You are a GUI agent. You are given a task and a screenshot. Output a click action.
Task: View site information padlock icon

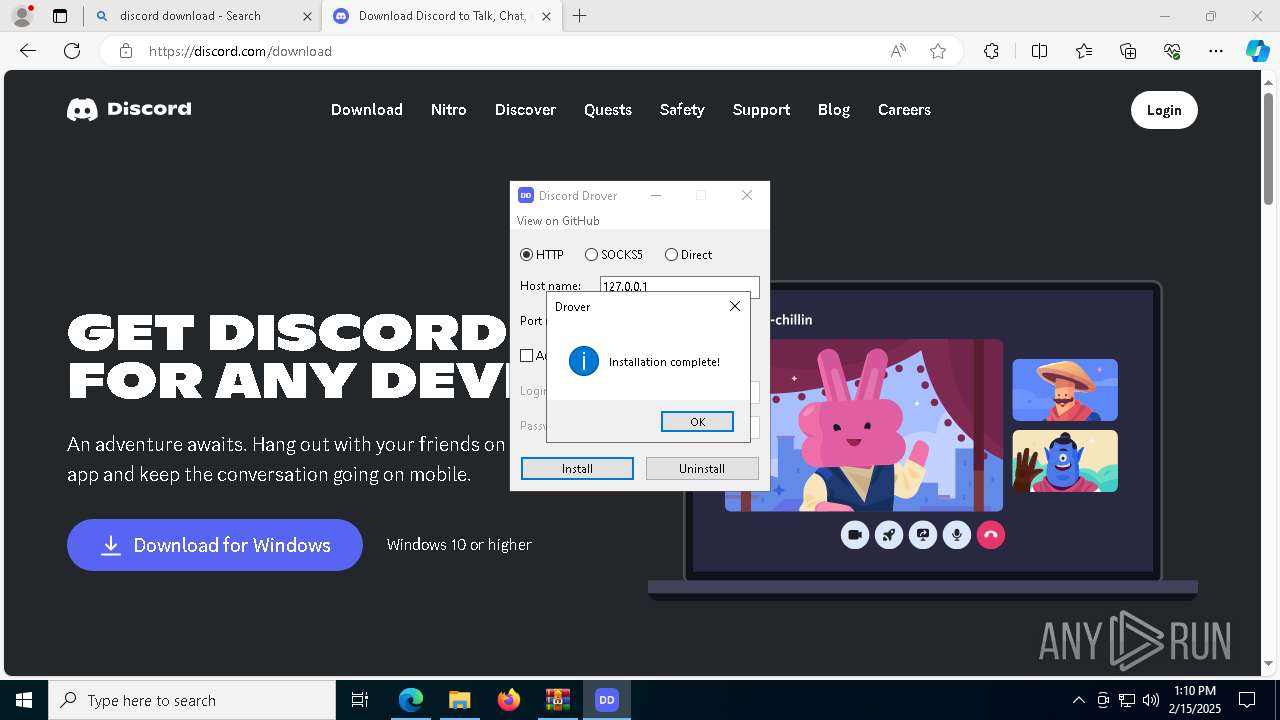[126, 51]
